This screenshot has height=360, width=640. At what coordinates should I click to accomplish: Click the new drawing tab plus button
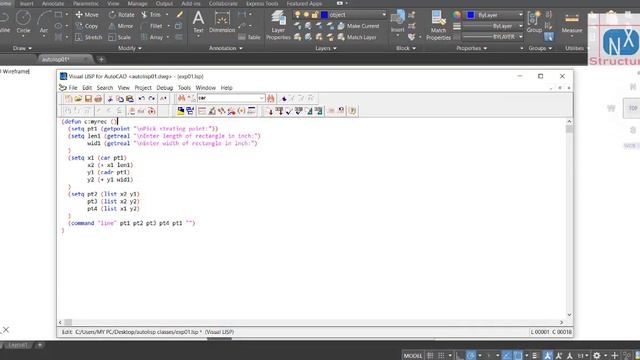pos(101,60)
